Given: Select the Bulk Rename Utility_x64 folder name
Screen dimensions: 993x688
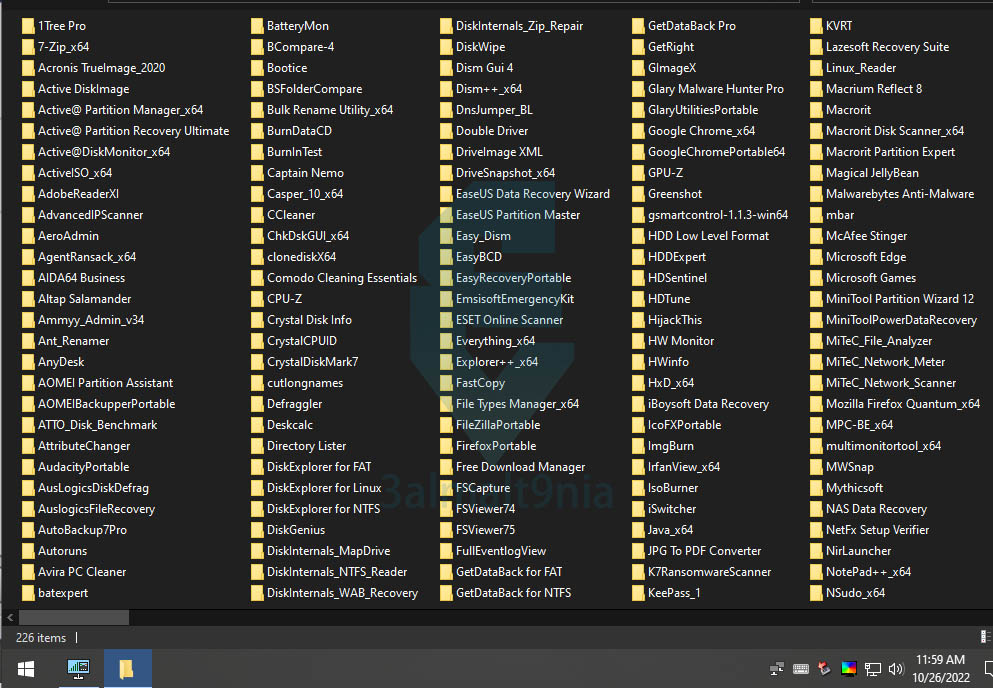Looking at the screenshot, I should click(x=330, y=110).
